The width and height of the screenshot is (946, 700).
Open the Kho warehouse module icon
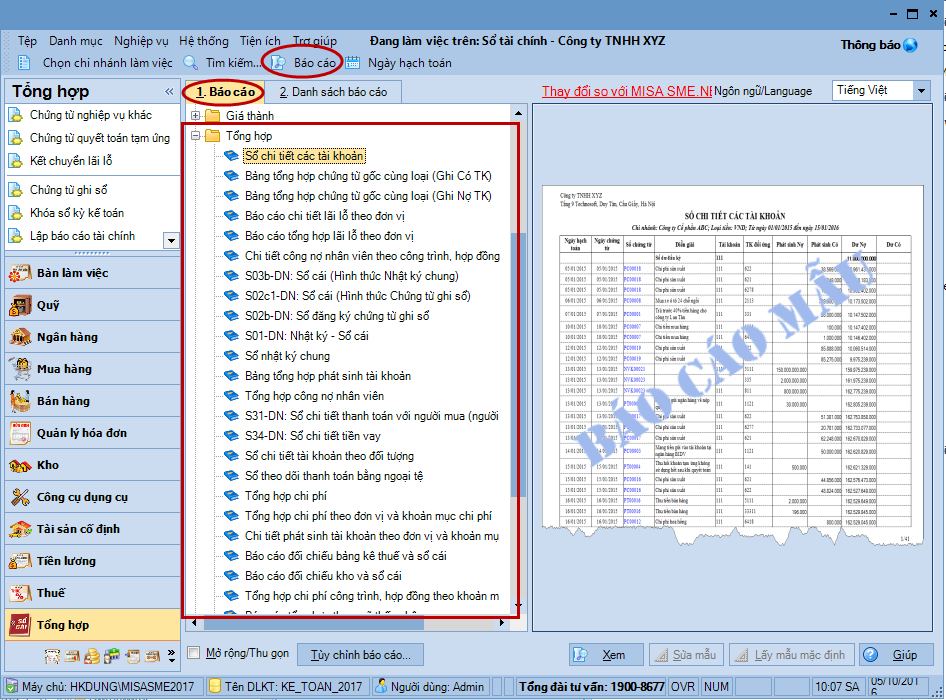pos(20,465)
